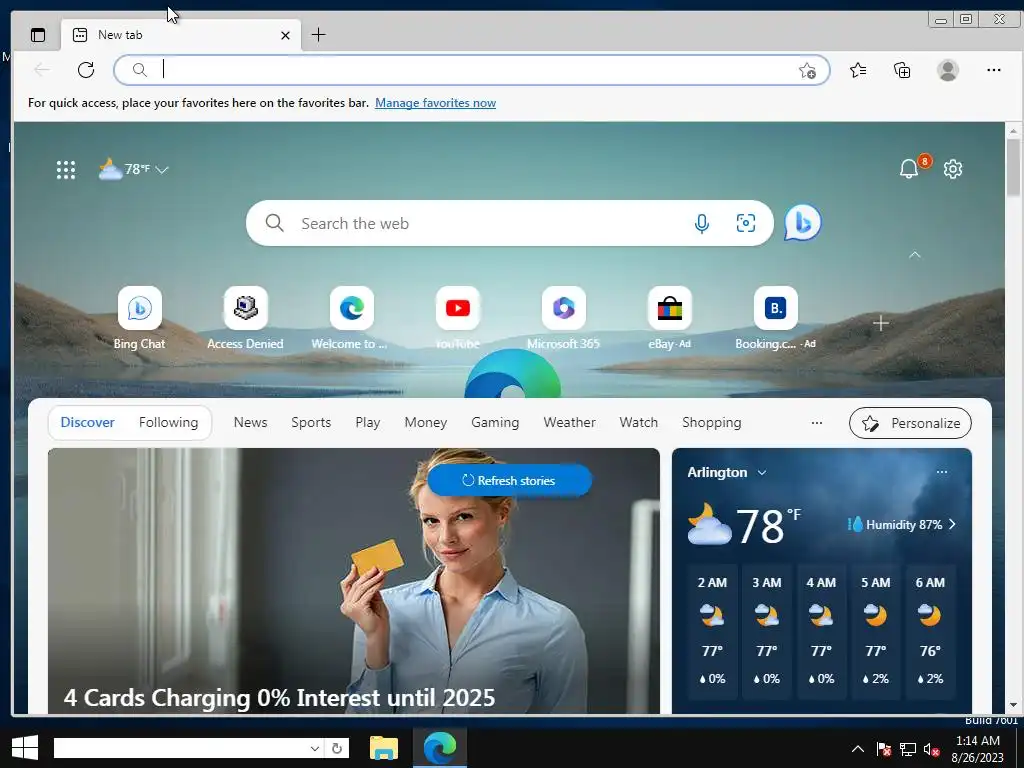Image resolution: width=1024 pixels, height=768 pixels.
Task: Open the Shopping tab
Action: [x=712, y=423]
